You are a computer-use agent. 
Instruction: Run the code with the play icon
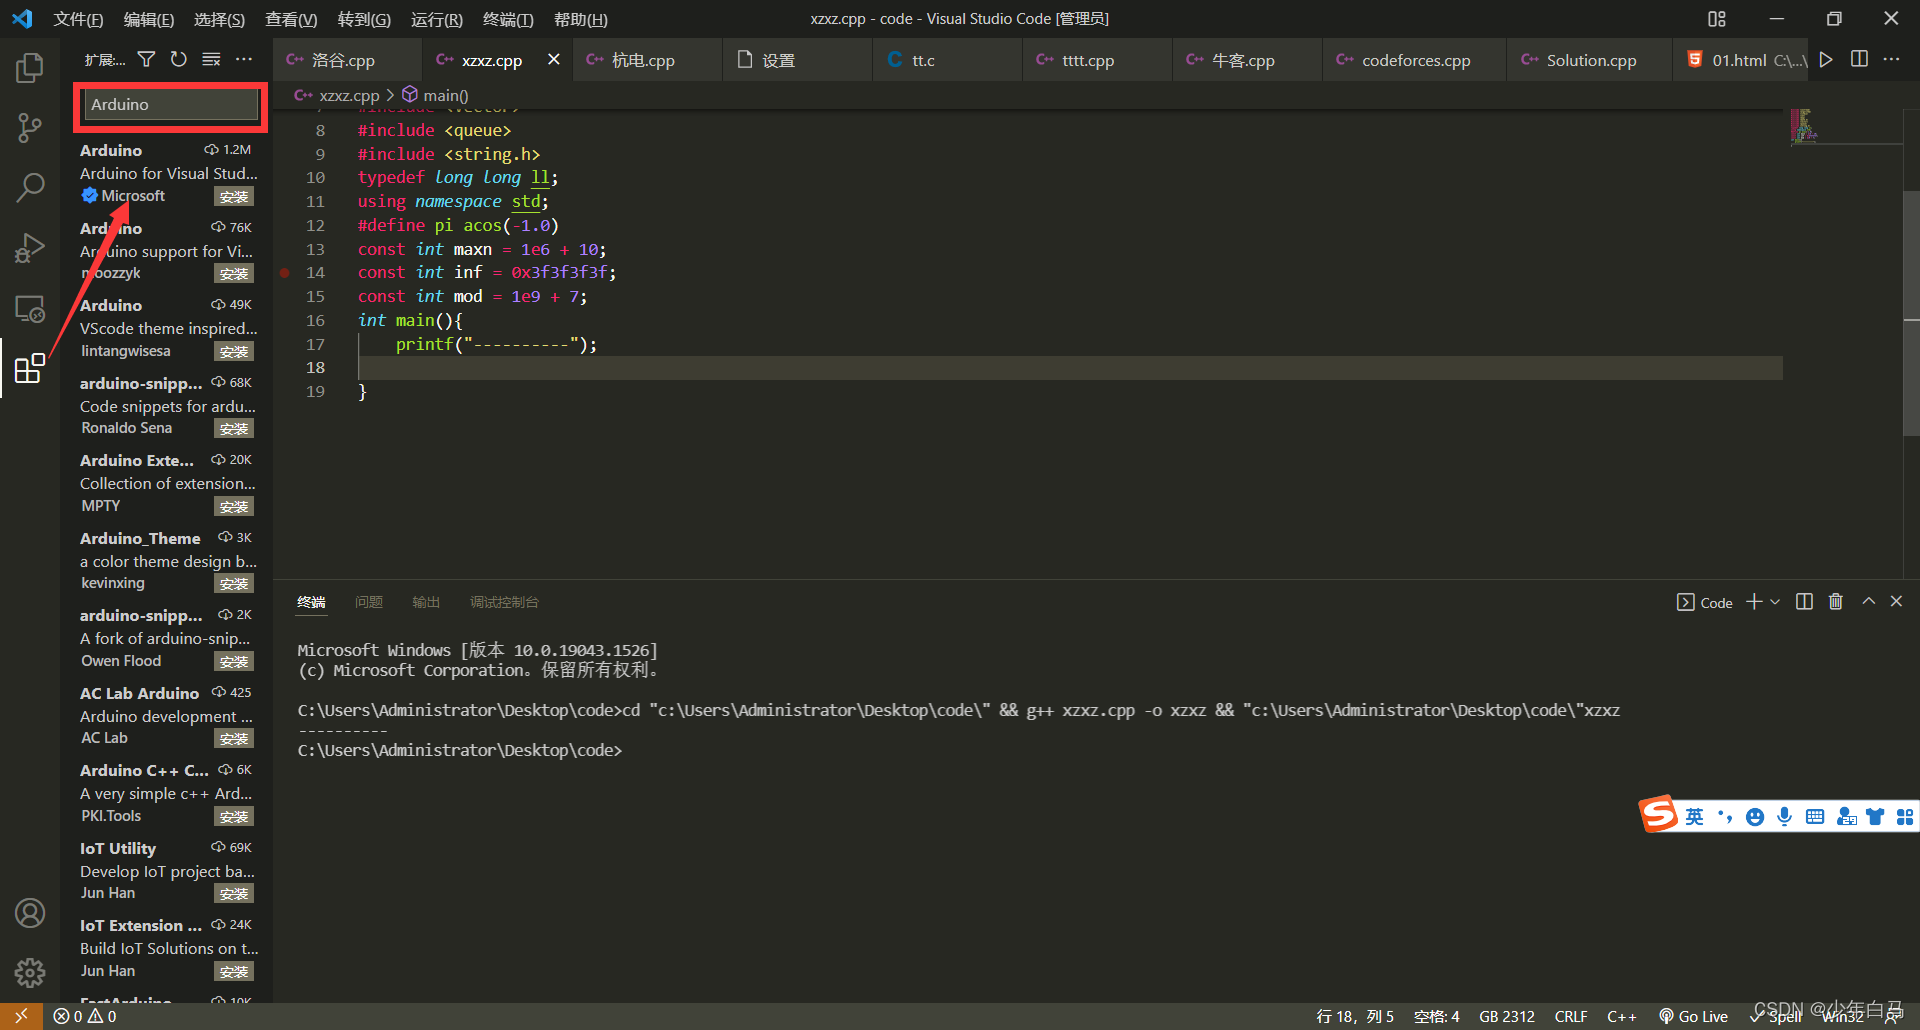click(x=1826, y=60)
